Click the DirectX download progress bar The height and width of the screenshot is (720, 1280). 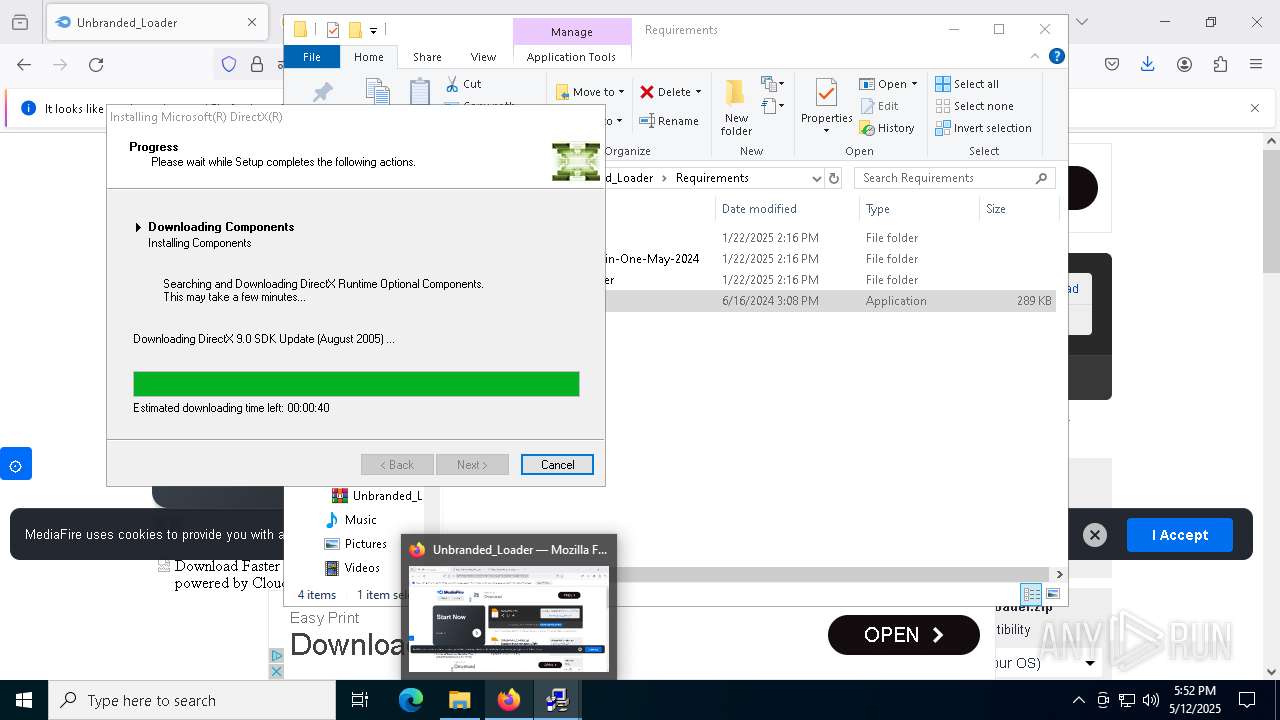point(356,384)
